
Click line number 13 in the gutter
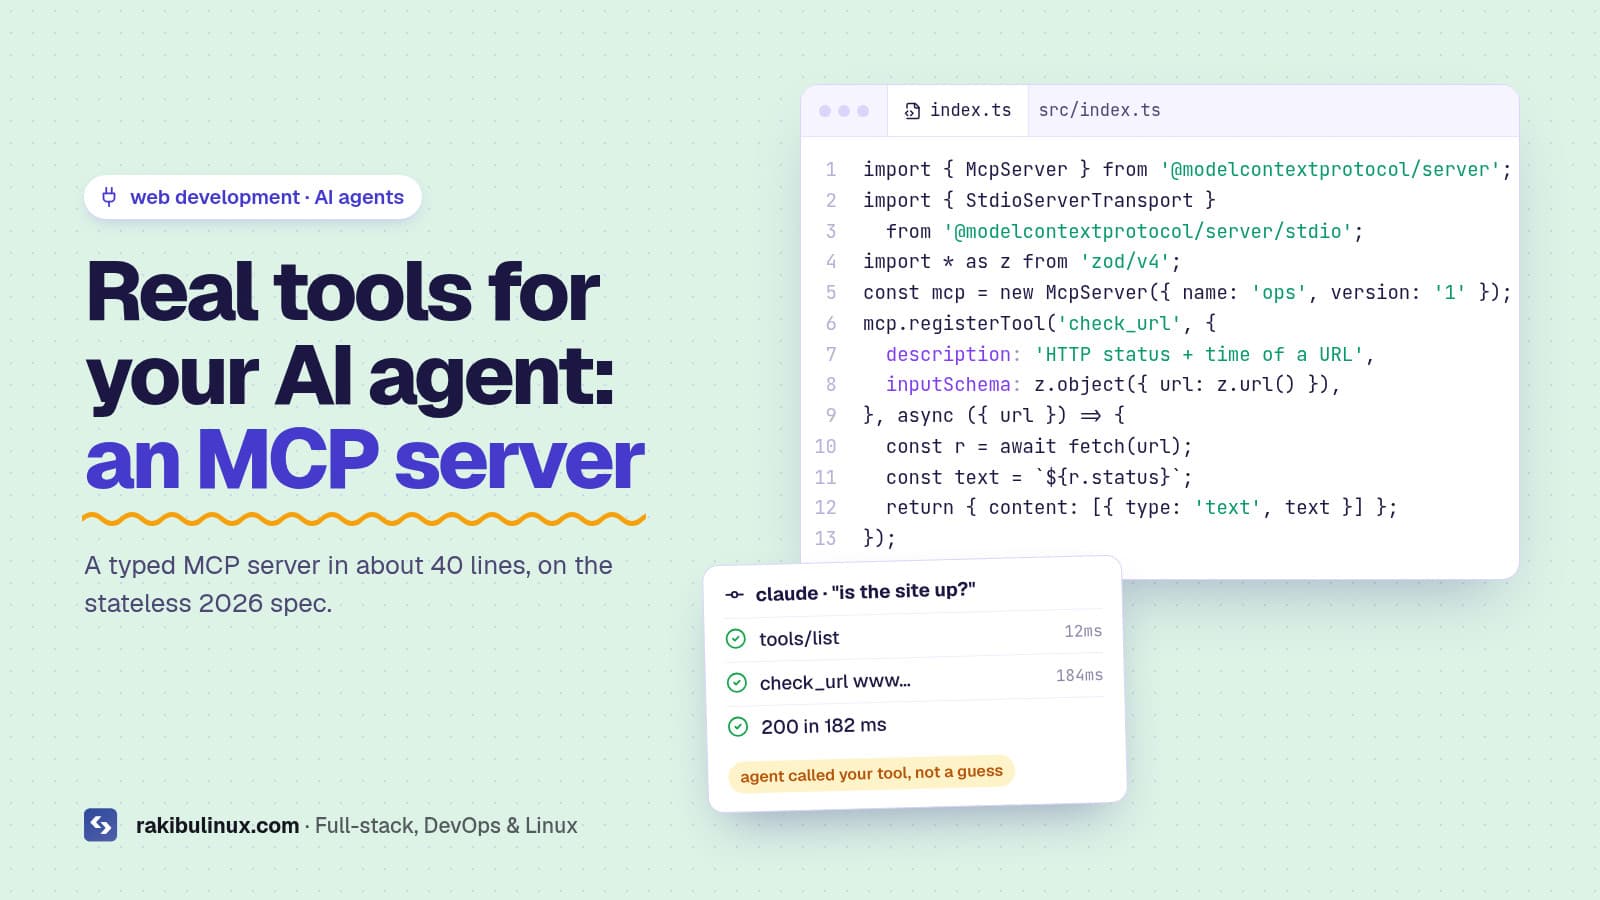tap(825, 538)
